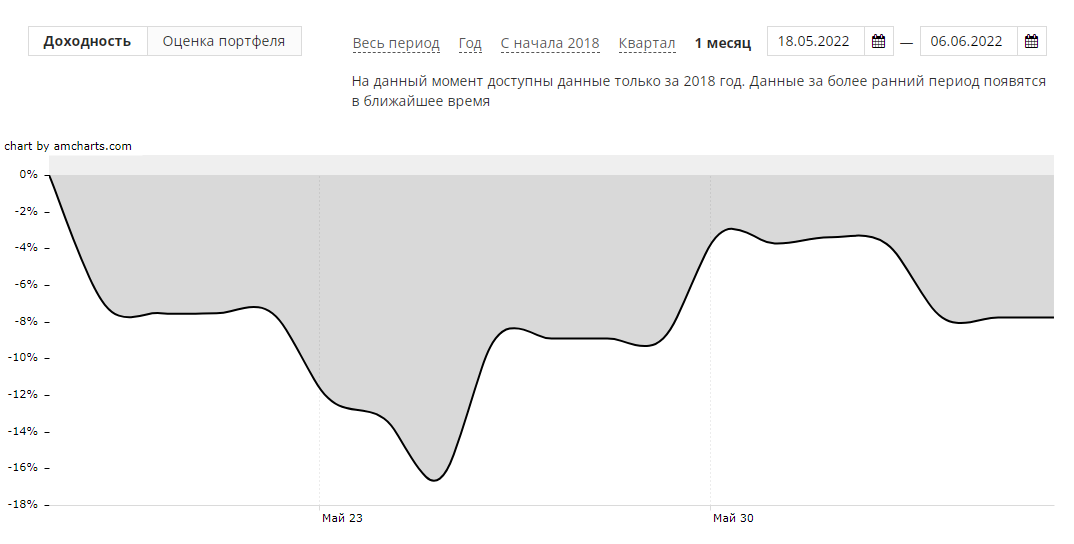
Task: Choose the С начала 2018 range
Action: [550, 43]
